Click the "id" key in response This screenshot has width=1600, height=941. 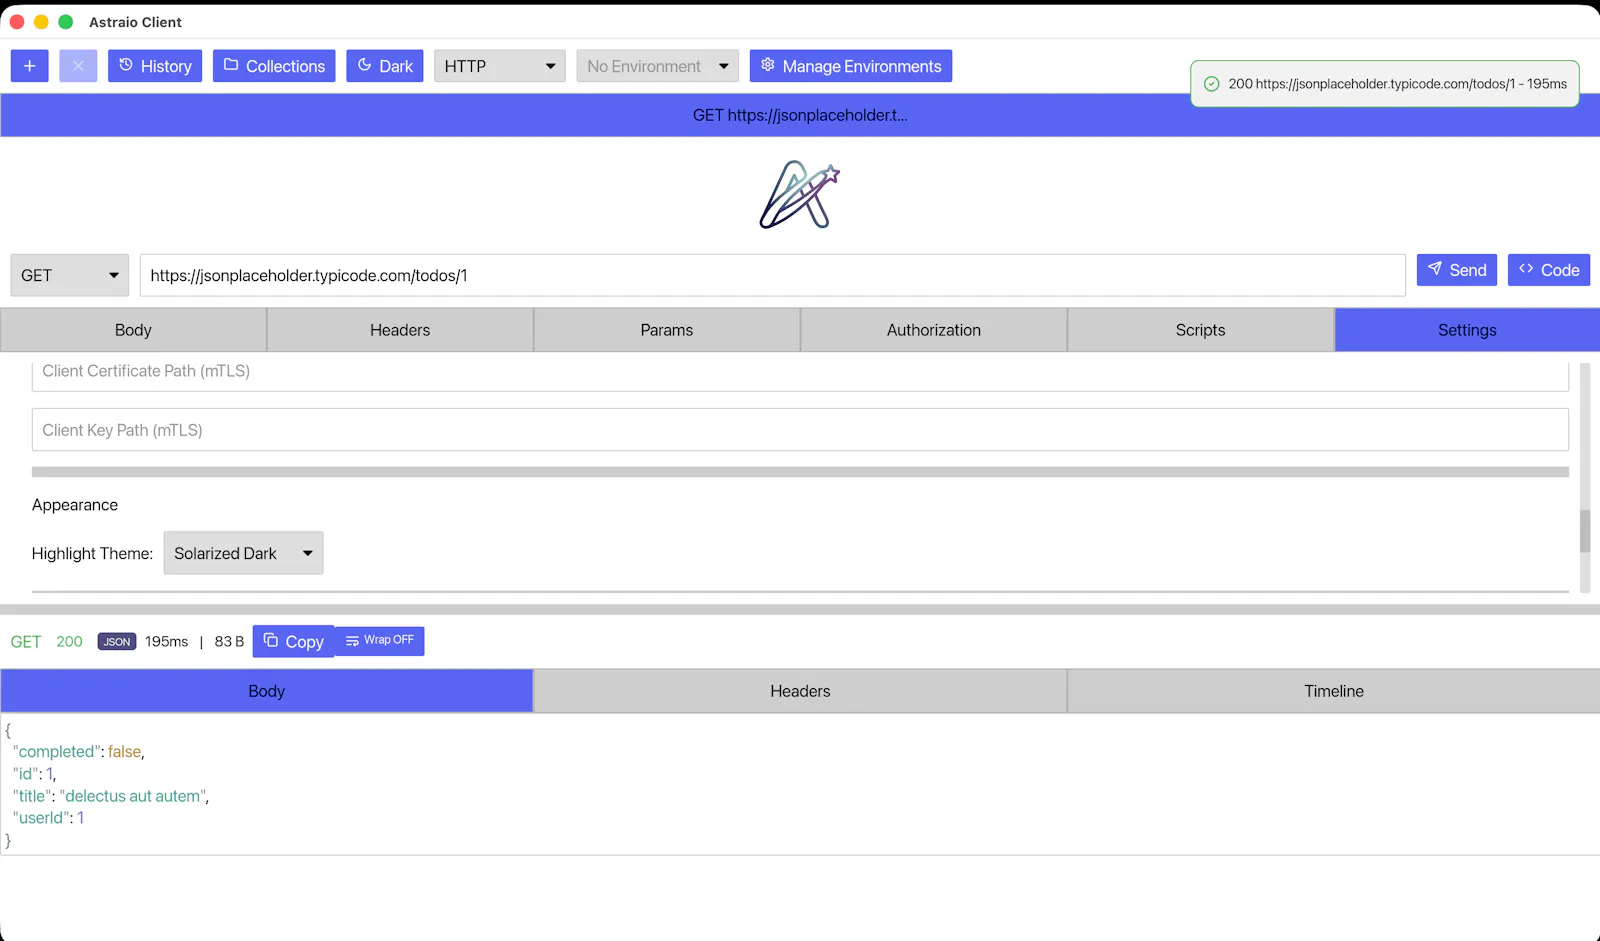pyautogui.click(x=25, y=774)
